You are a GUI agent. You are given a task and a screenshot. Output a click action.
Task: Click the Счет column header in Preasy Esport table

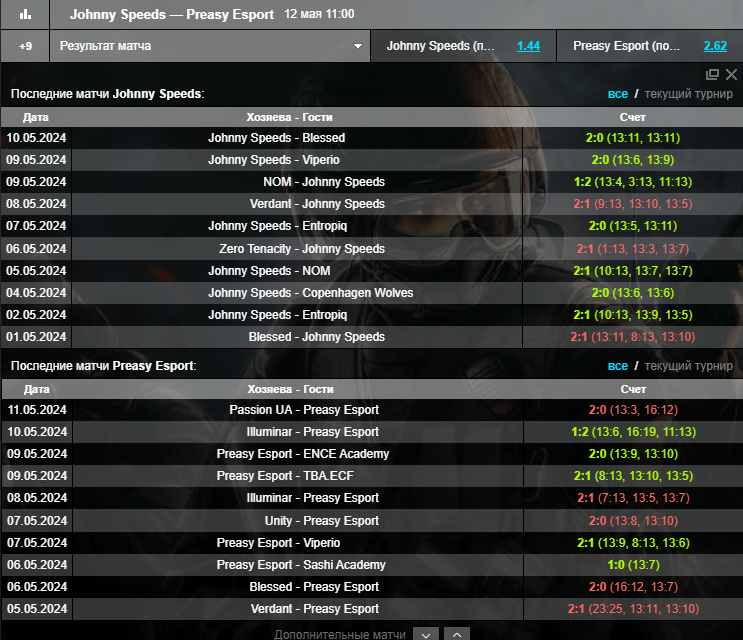(x=633, y=389)
